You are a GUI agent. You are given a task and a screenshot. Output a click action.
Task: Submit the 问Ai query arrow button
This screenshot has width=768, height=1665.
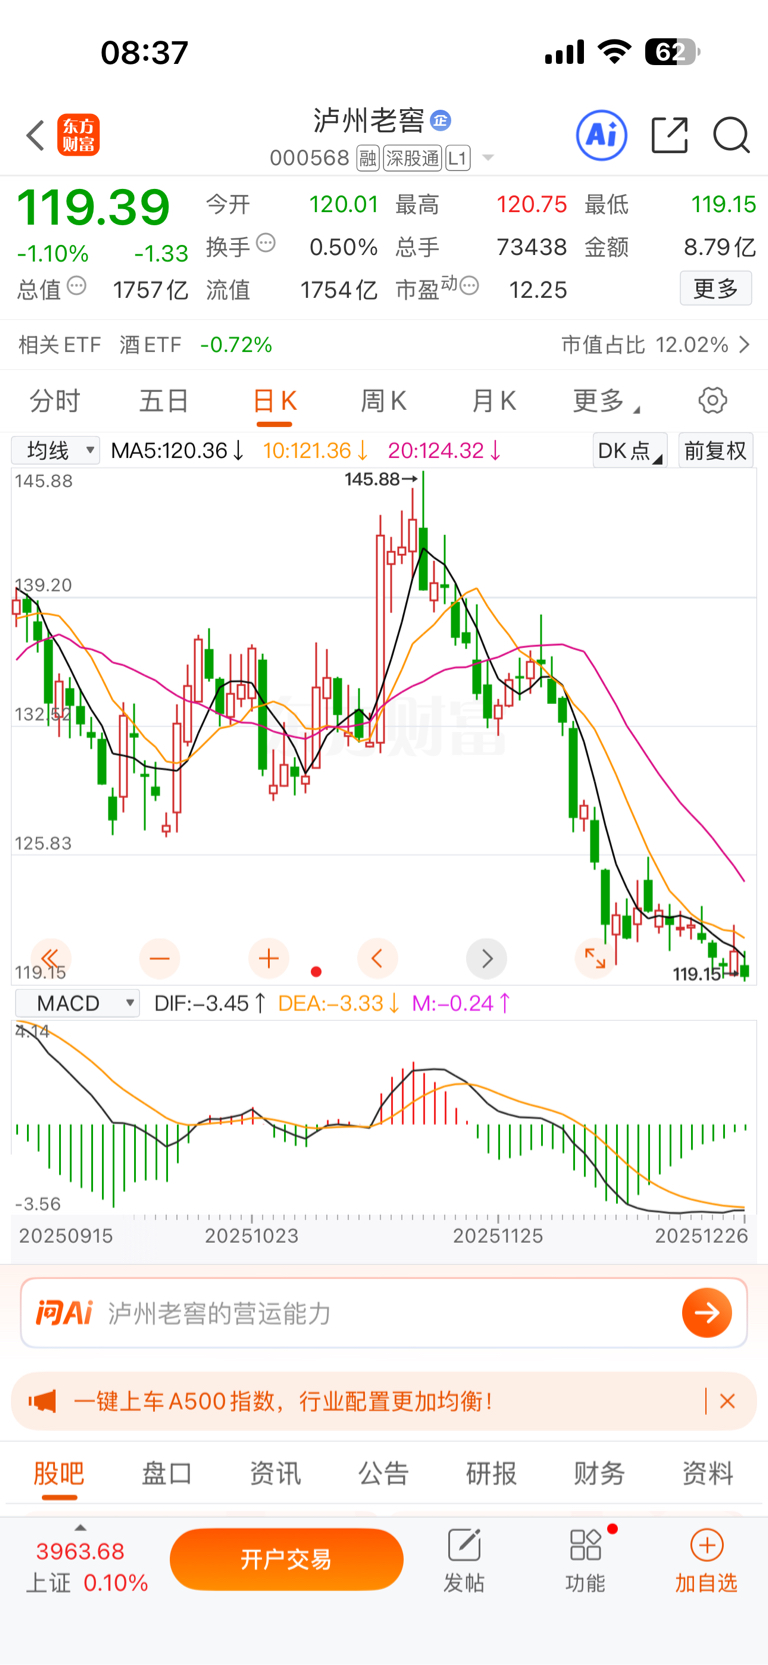(707, 1313)
